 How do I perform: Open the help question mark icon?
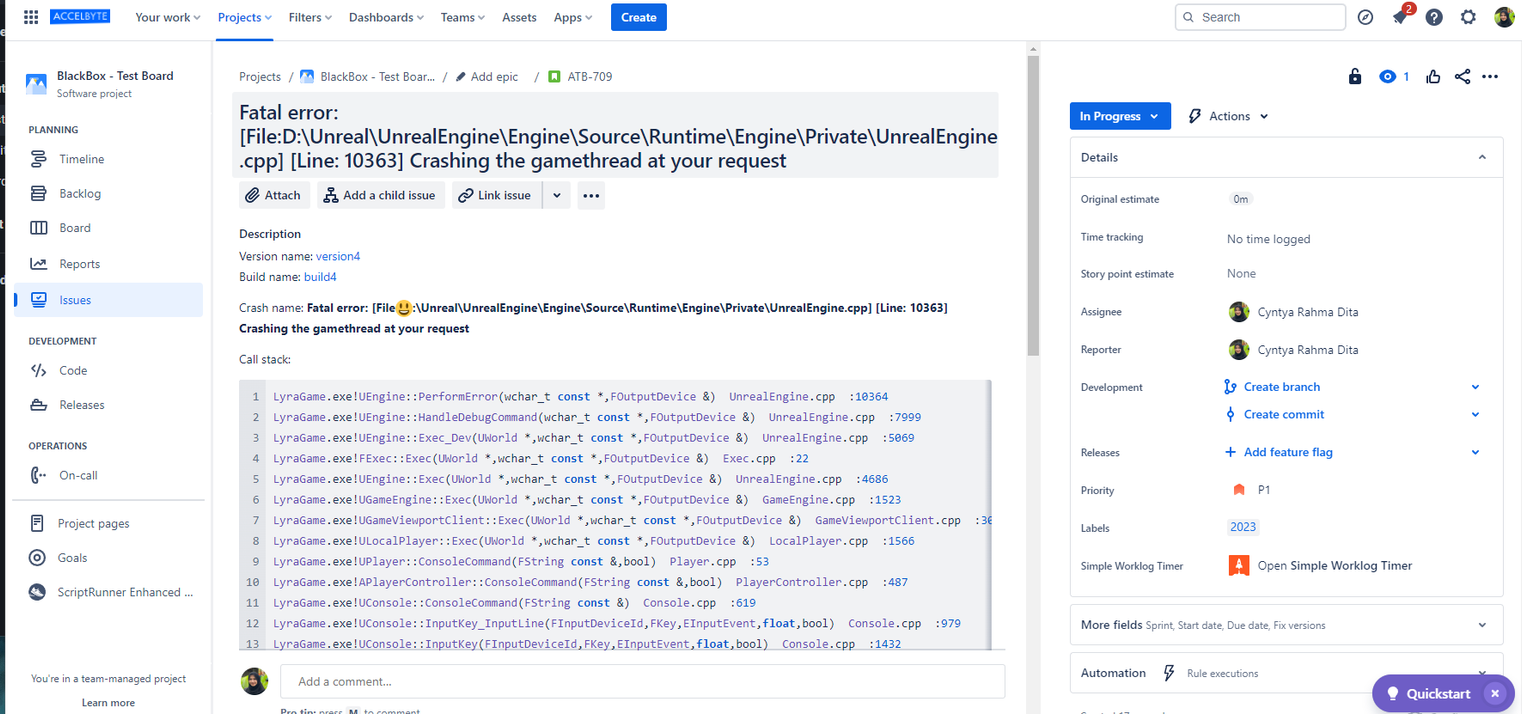click(x=1434, y=17)
